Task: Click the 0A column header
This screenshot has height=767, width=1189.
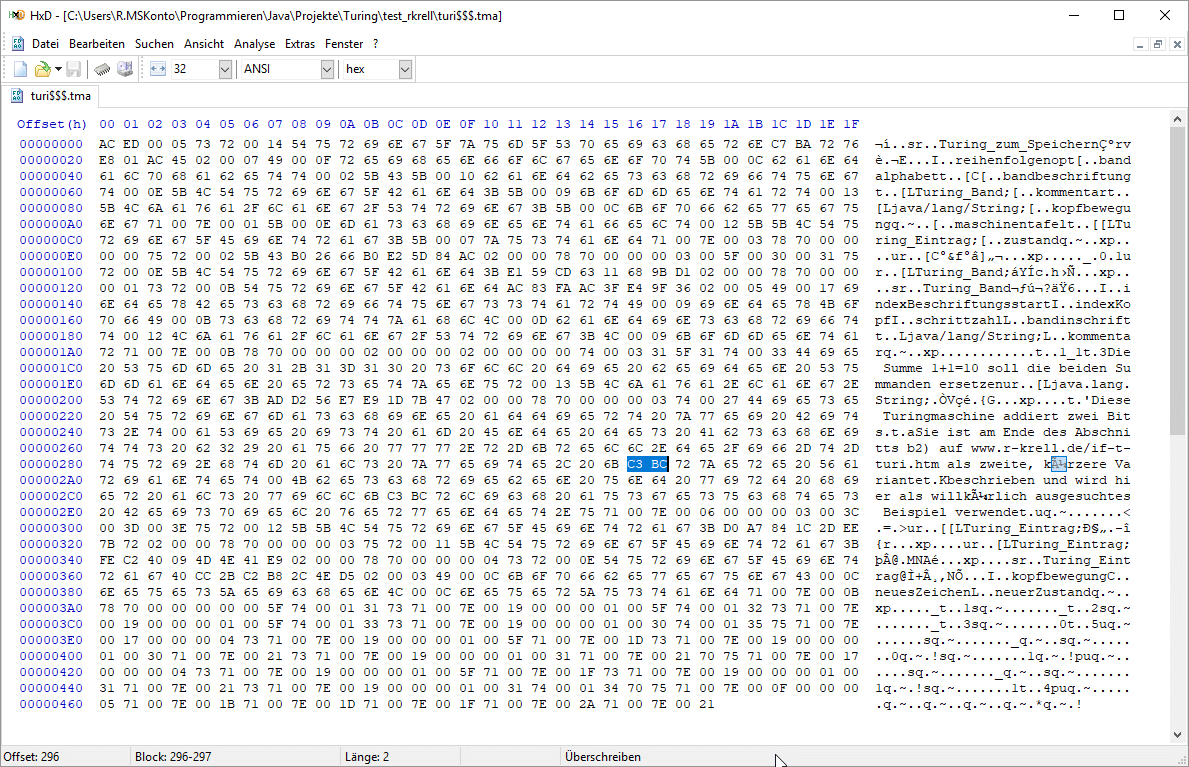Action: 347,124
